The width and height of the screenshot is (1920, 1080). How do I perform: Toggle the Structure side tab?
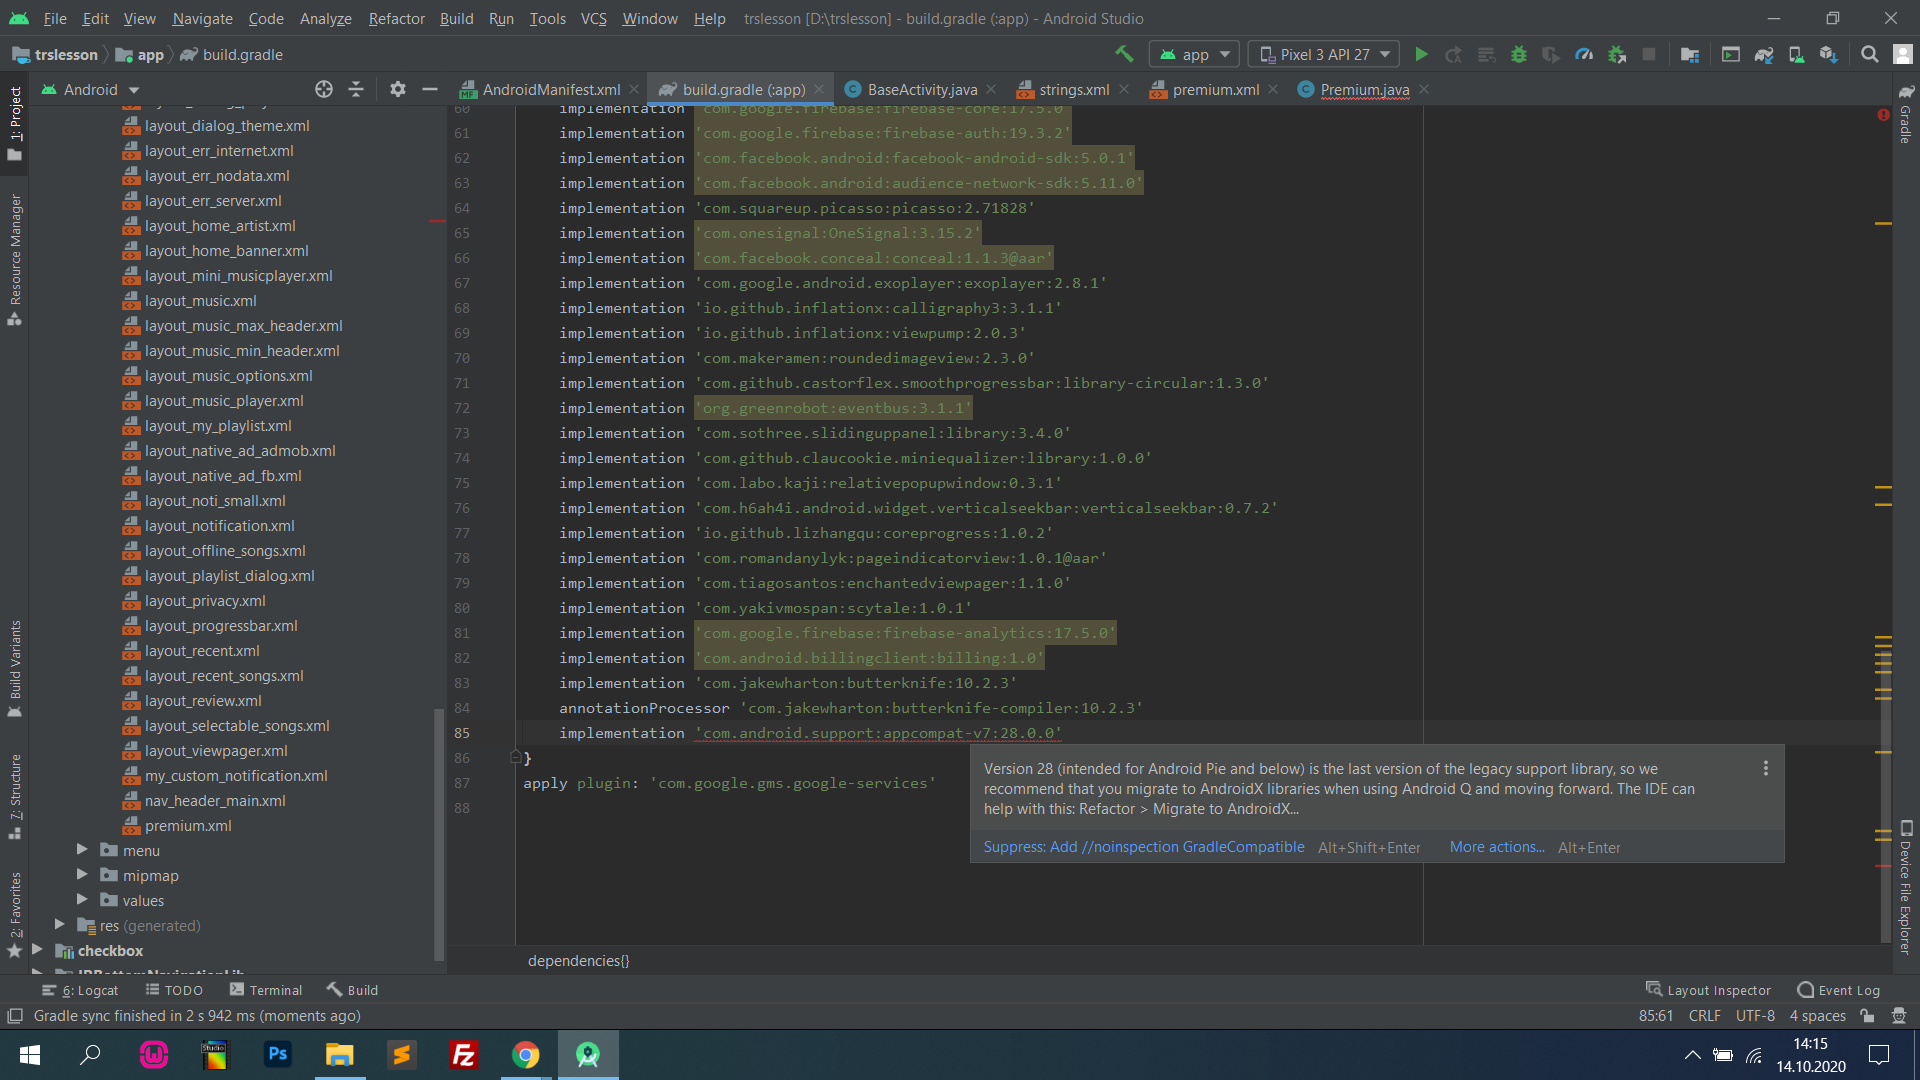pyautogui.click(x=15, y=796)
